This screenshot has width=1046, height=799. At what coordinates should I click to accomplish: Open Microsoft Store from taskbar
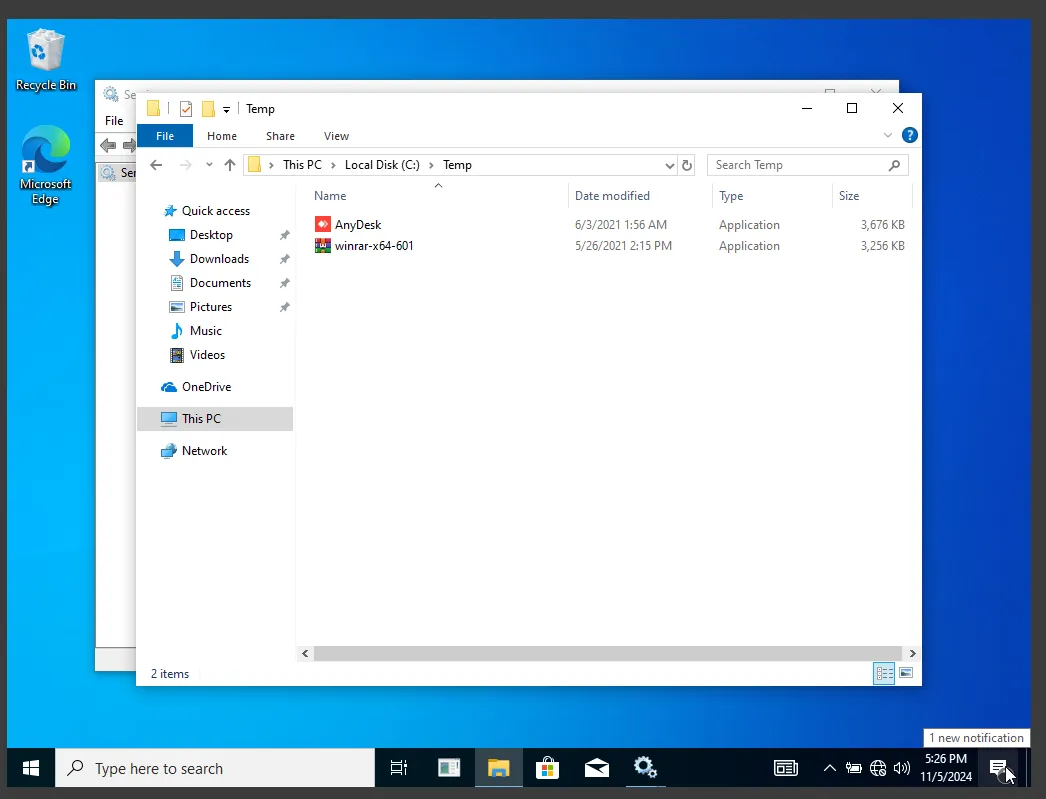point(547,768)
